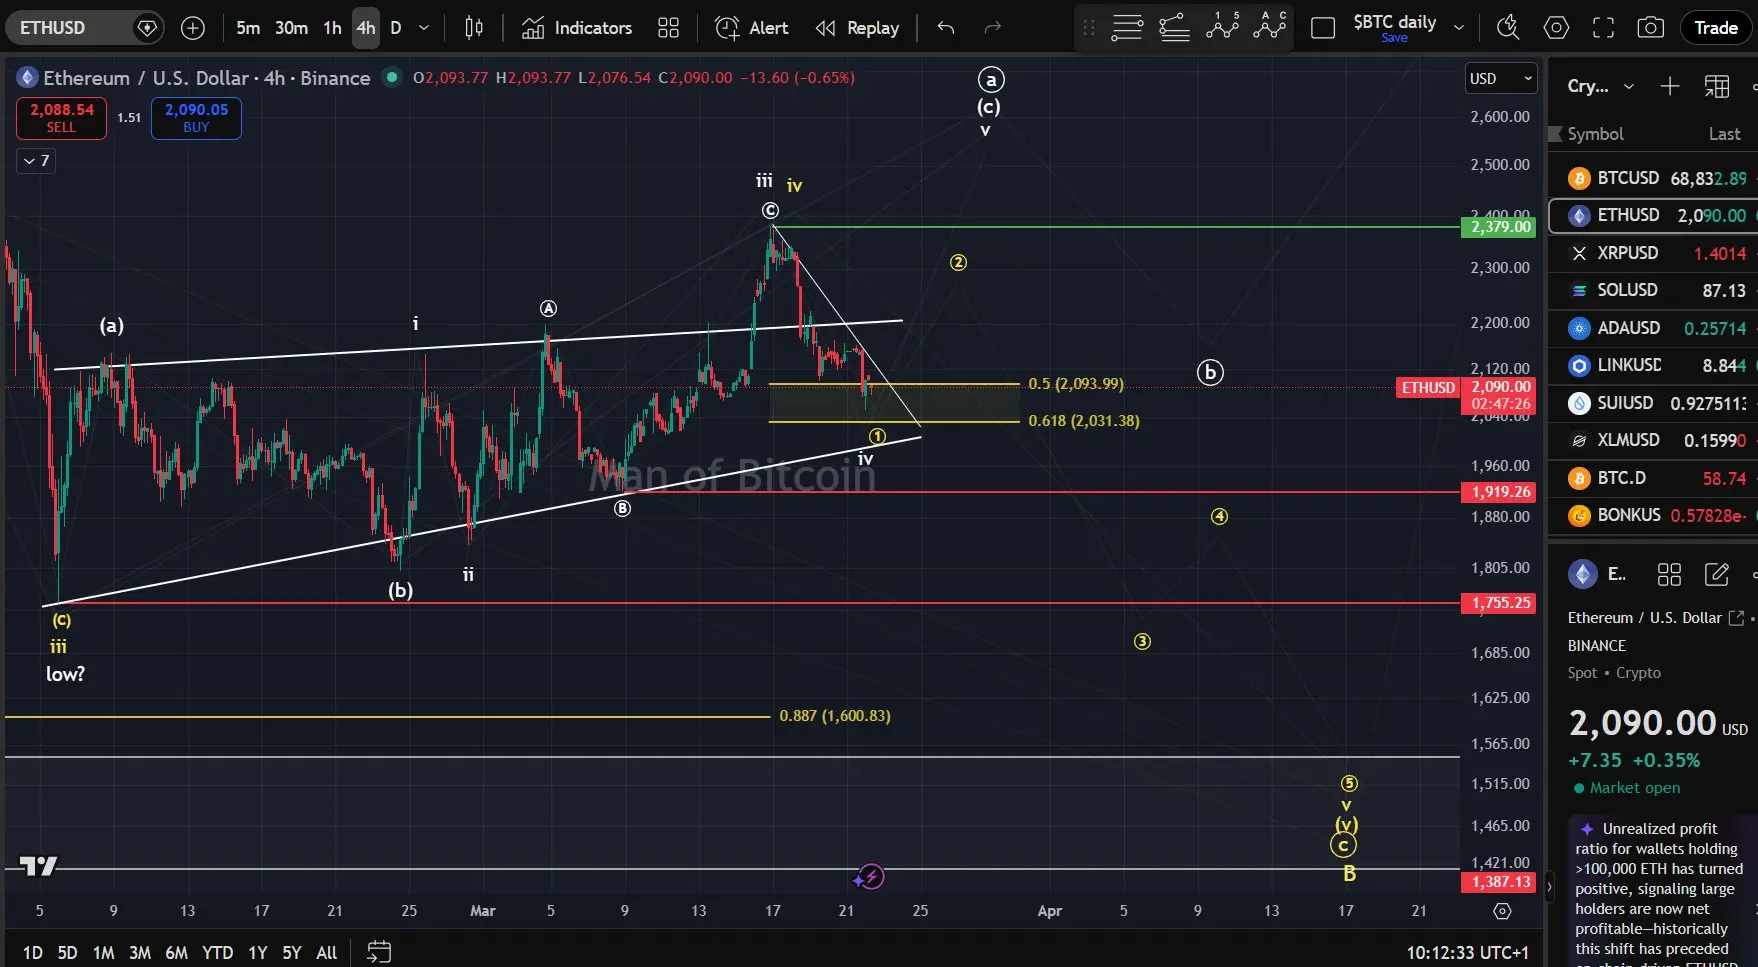Open the Ethereum / U.S. Dollar external link icon

click(1736, 618)
